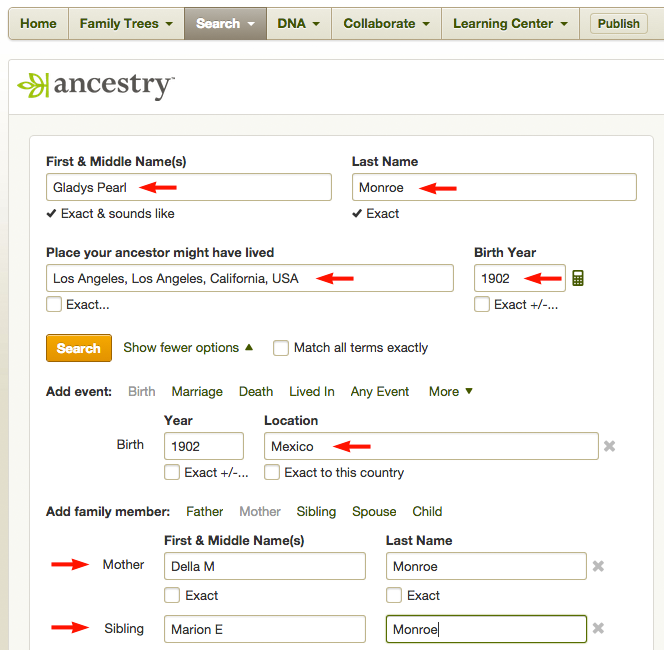Remove the Mother family member row
This screenshot has width=664, height=650.
(598, 566)
